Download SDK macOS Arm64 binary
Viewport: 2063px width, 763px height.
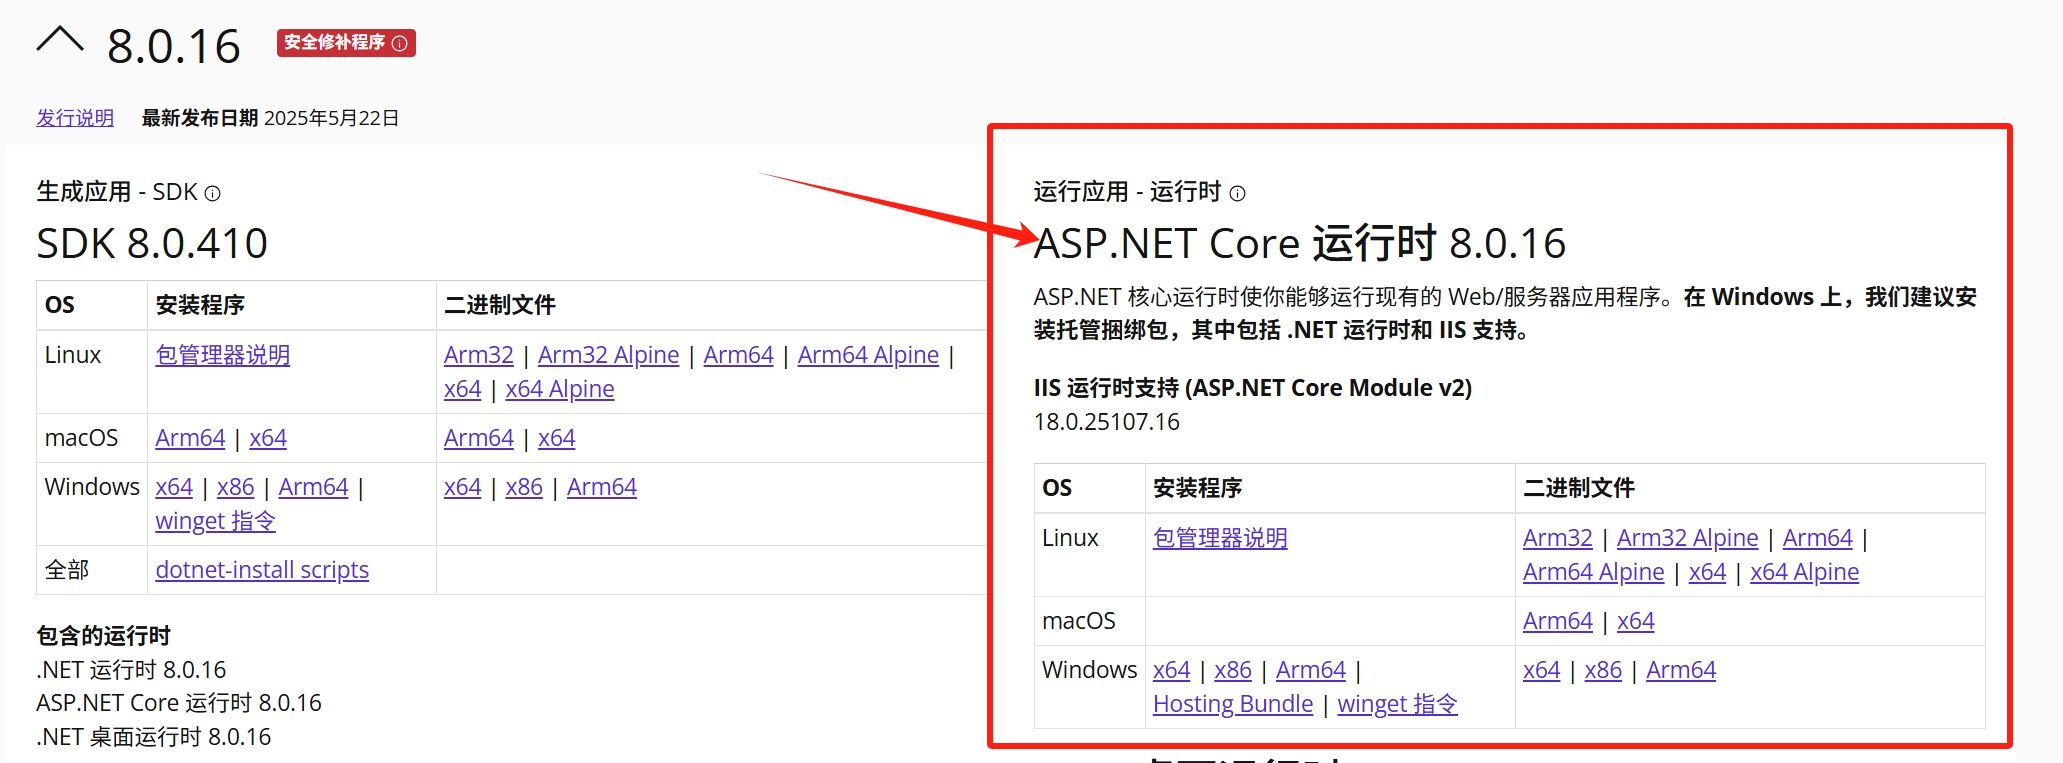pos(479,438)
